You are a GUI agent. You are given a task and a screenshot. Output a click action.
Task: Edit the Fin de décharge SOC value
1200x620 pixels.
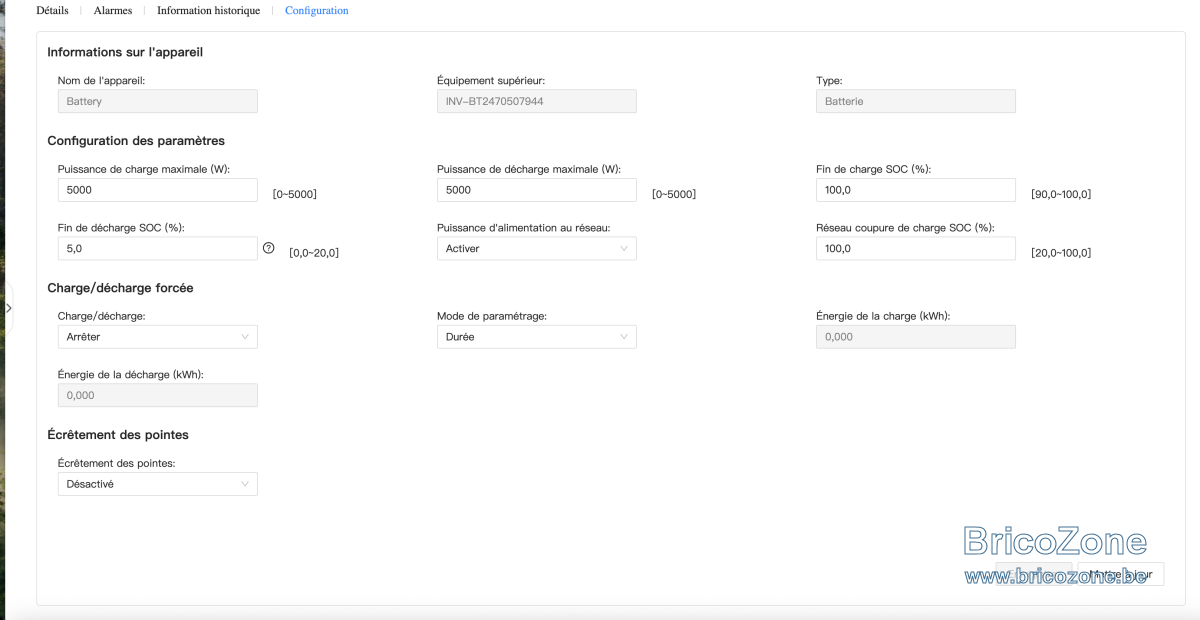[x=158, y=248]
